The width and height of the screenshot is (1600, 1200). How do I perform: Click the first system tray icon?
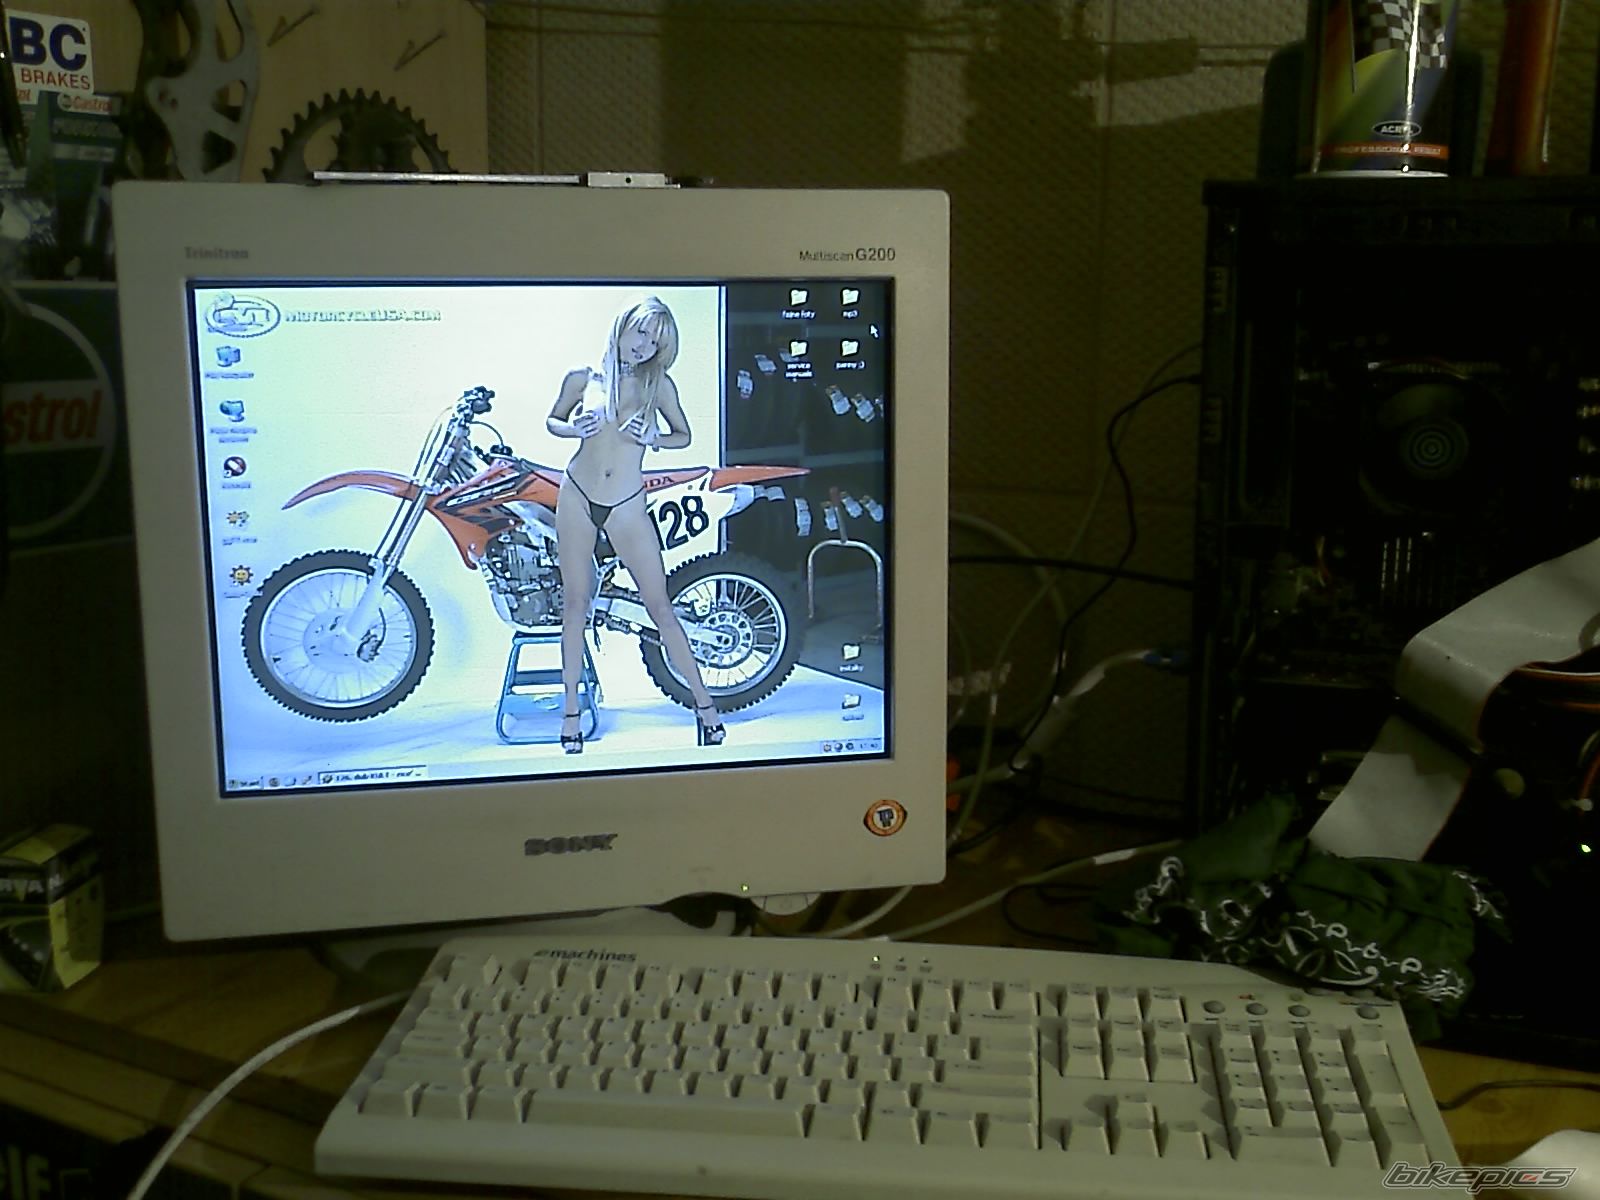pos(828,746)
